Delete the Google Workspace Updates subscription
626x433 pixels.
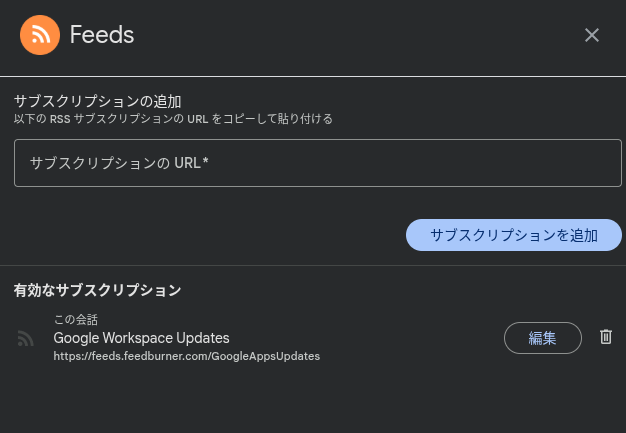(x=605, y=337)
